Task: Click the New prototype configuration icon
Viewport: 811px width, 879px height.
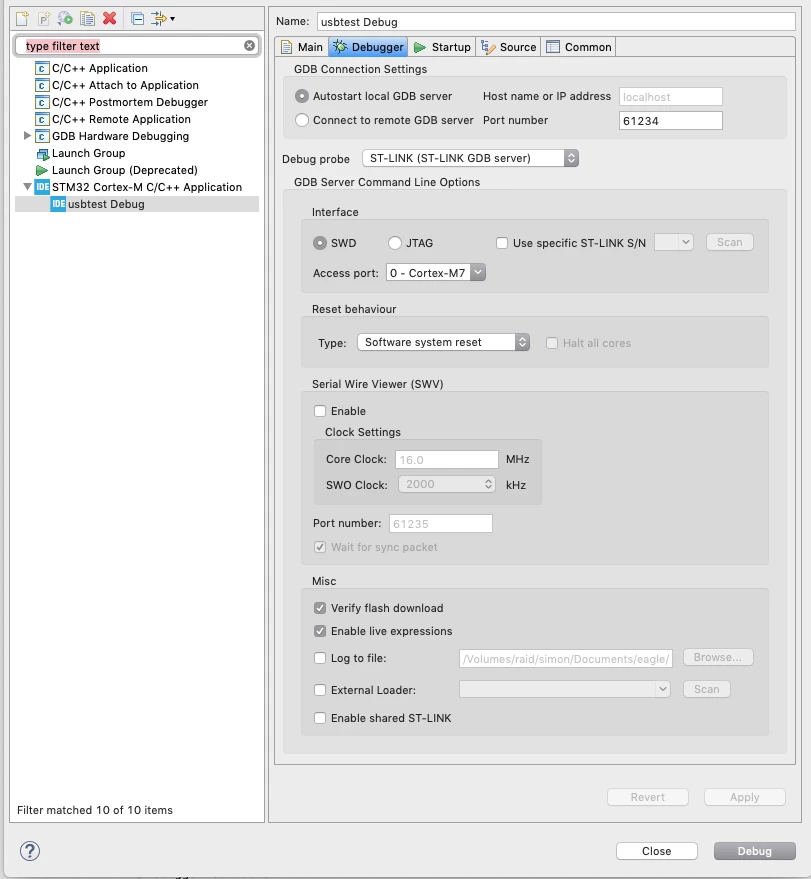Action: click(x=44, y=18)
